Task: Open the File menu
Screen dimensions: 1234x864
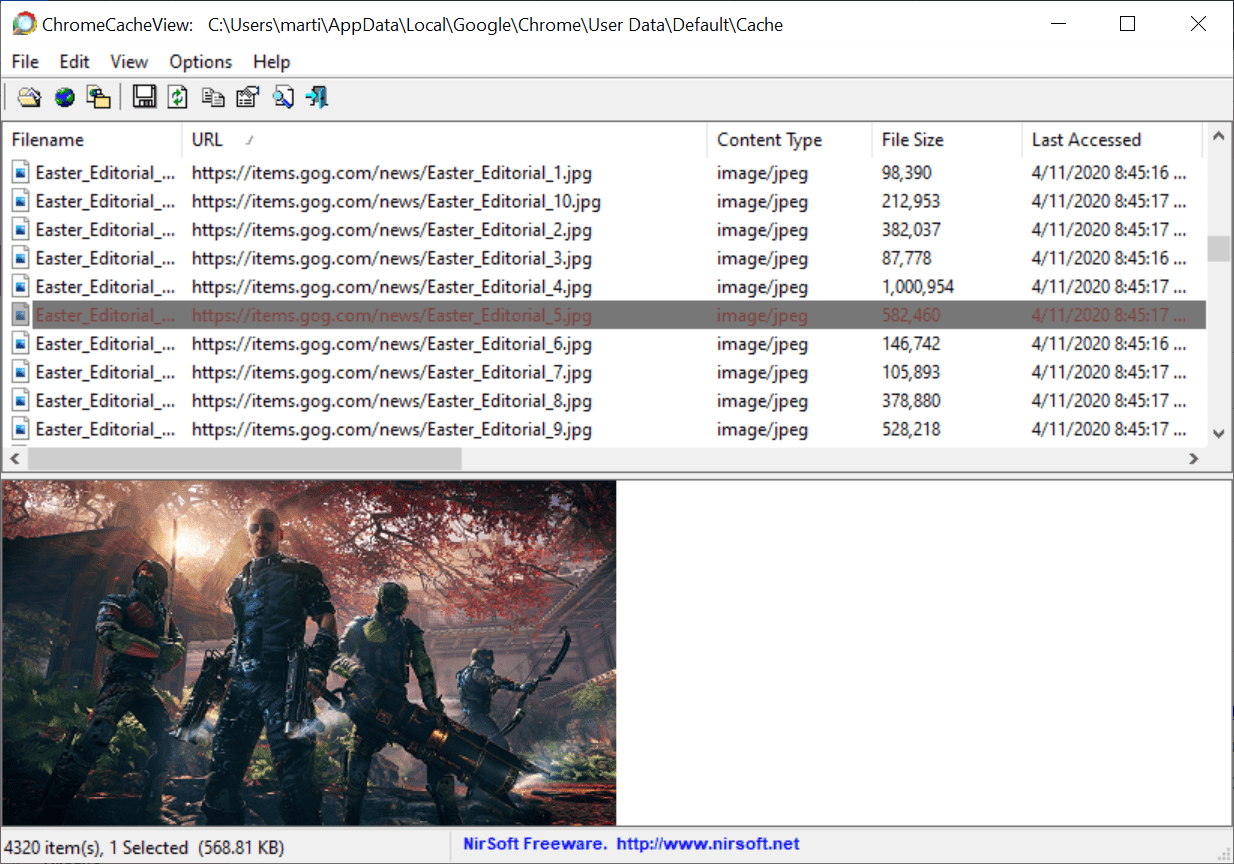Action: (x=25, y=62)
